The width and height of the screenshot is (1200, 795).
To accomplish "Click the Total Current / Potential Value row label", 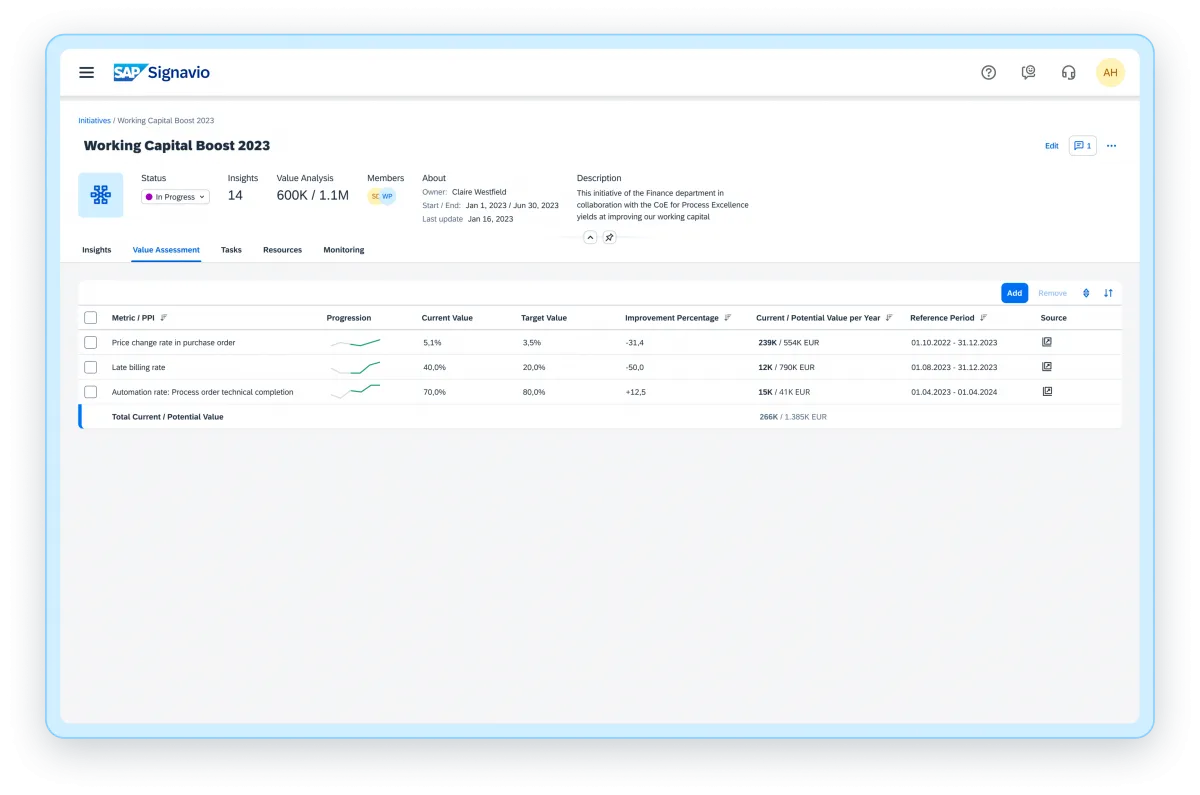I will [x=168, y=417].
